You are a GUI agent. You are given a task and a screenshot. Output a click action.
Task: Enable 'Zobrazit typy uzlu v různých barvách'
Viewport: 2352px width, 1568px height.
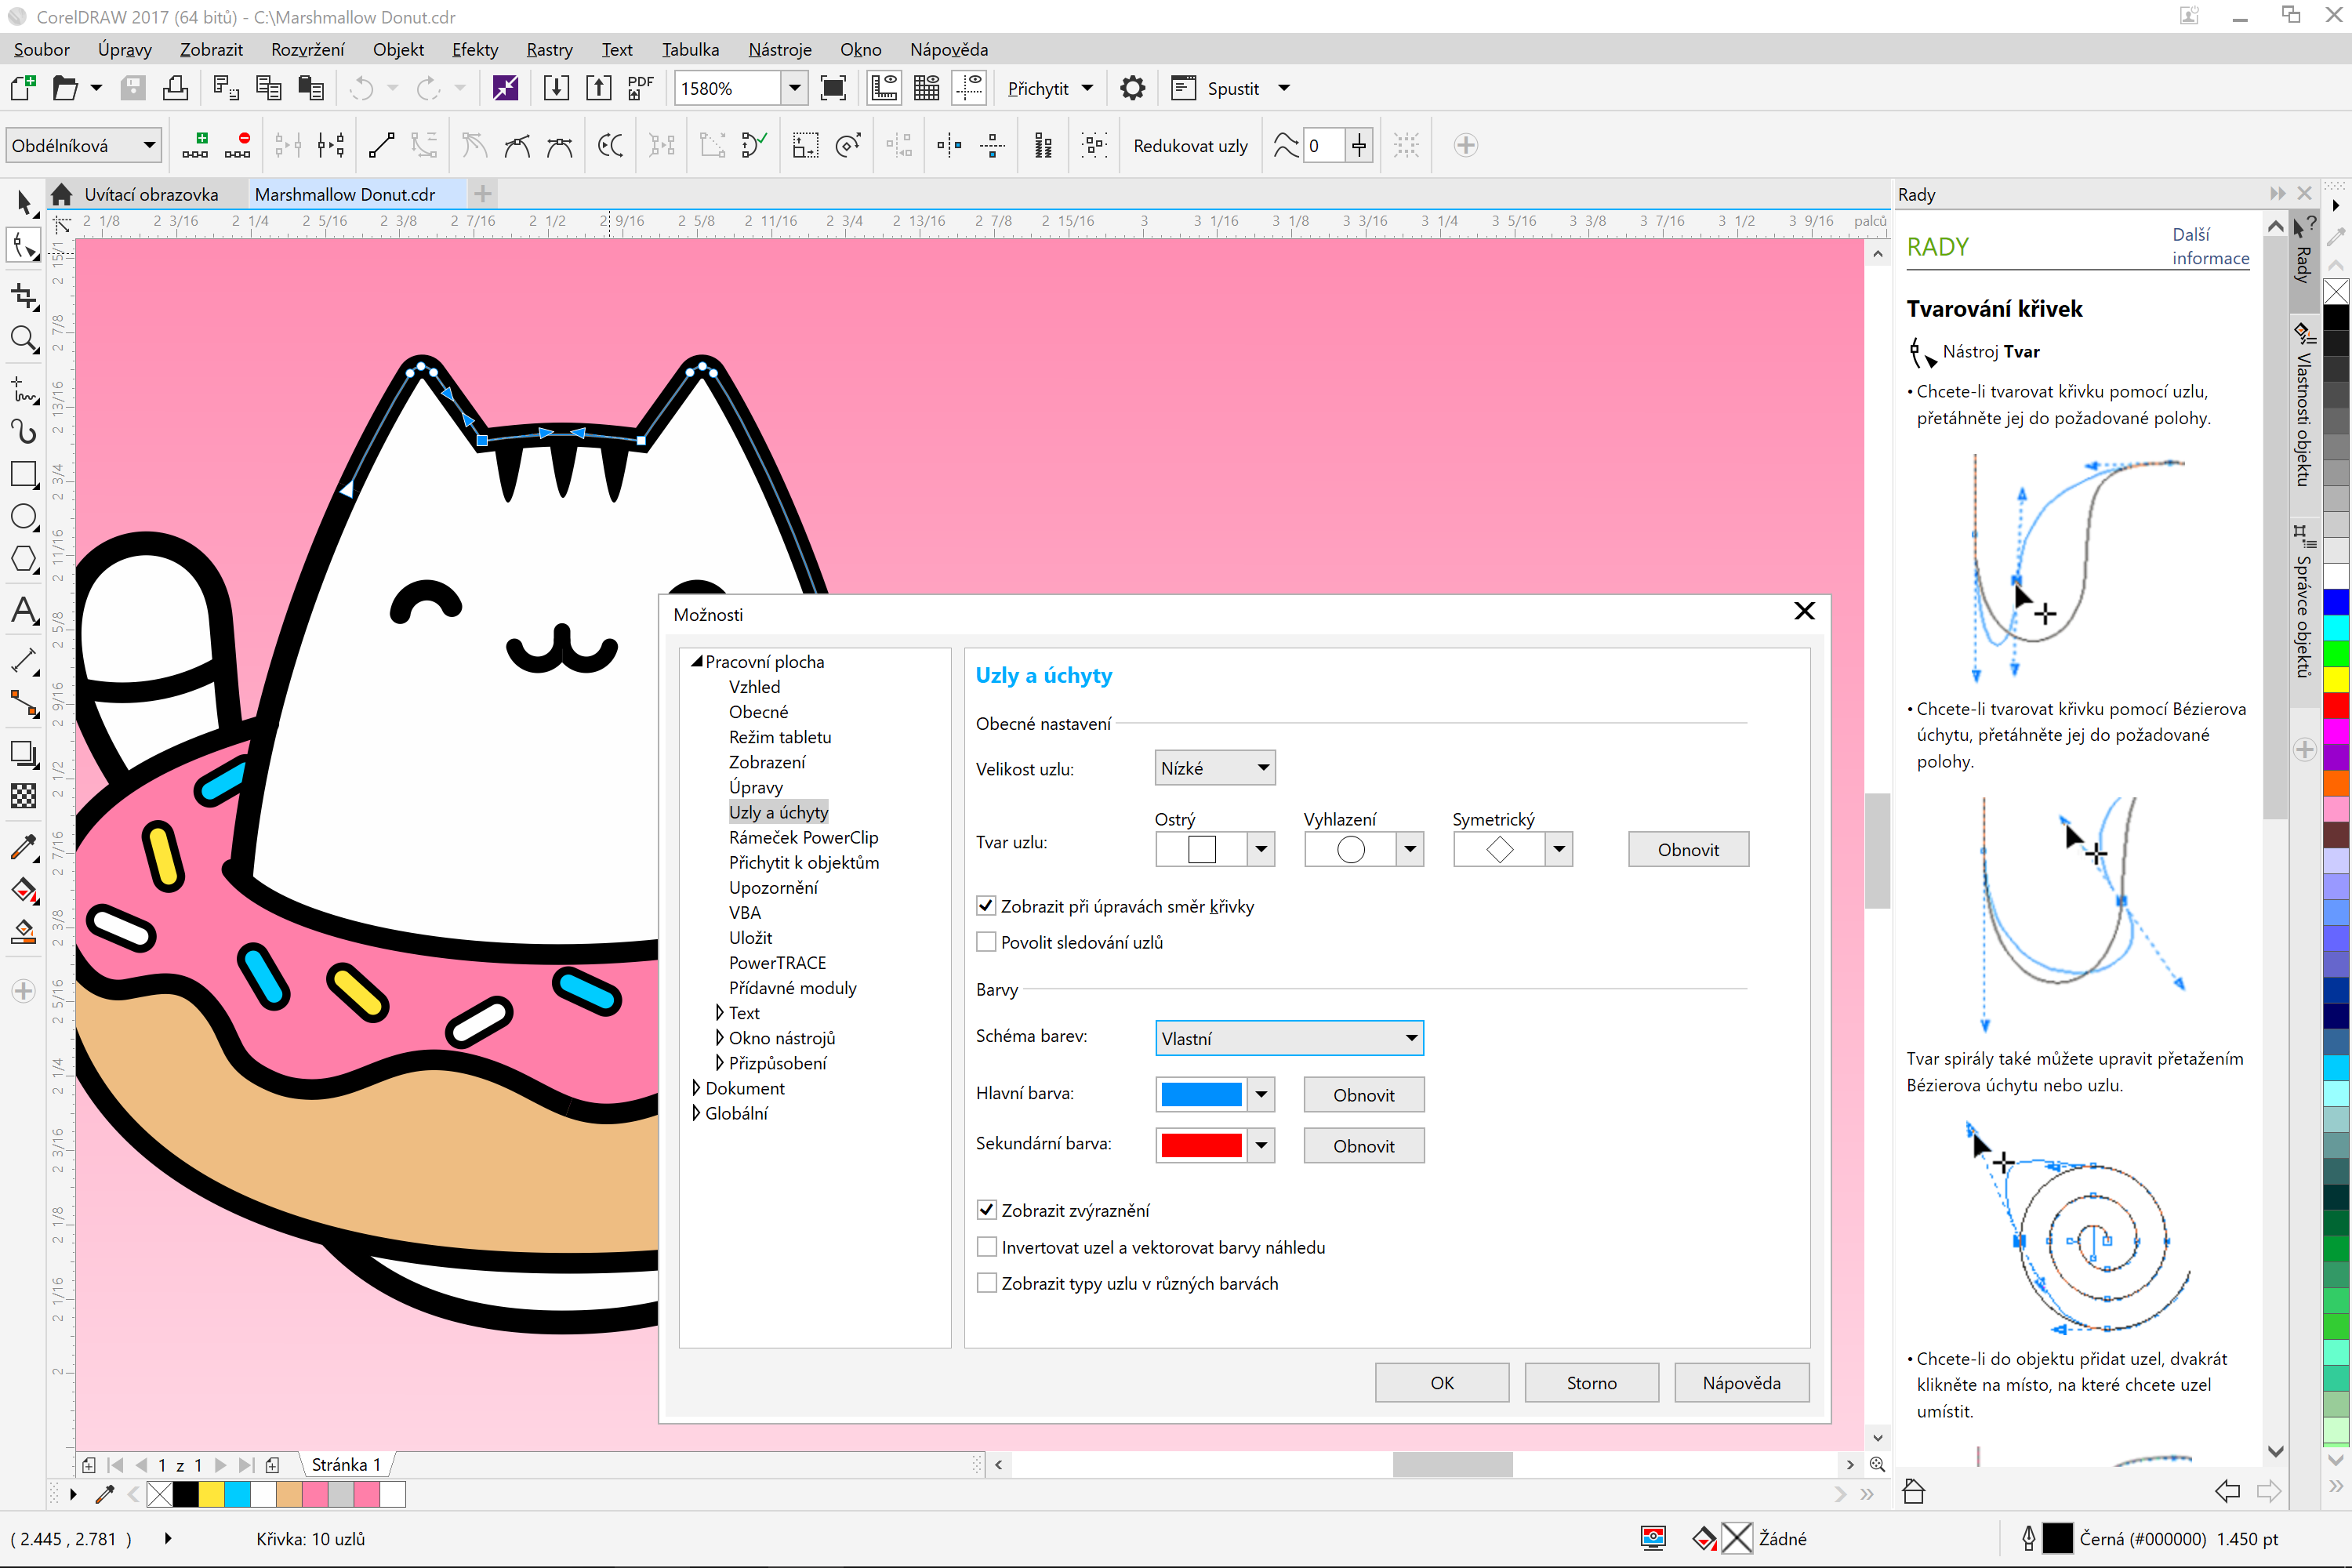click(986, 1283)
